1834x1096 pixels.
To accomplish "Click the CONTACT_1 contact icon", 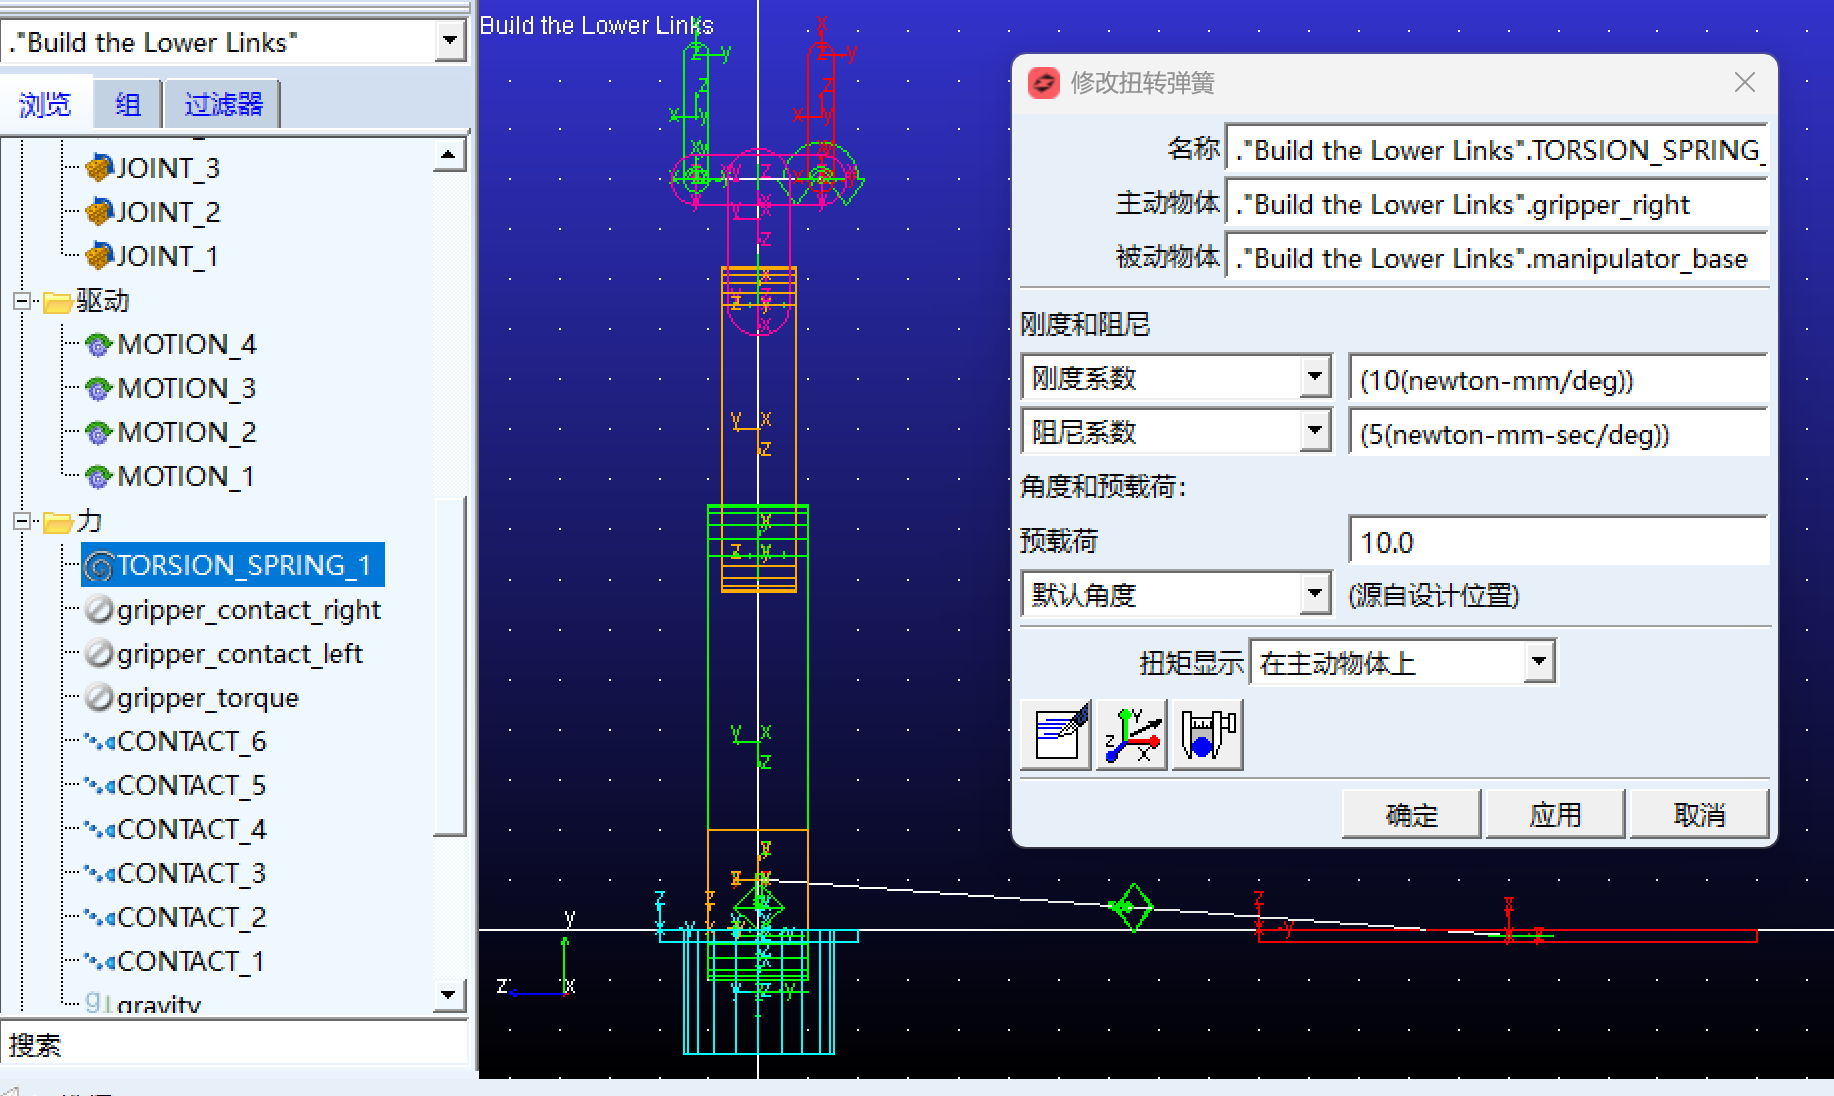I will [99, 962].
